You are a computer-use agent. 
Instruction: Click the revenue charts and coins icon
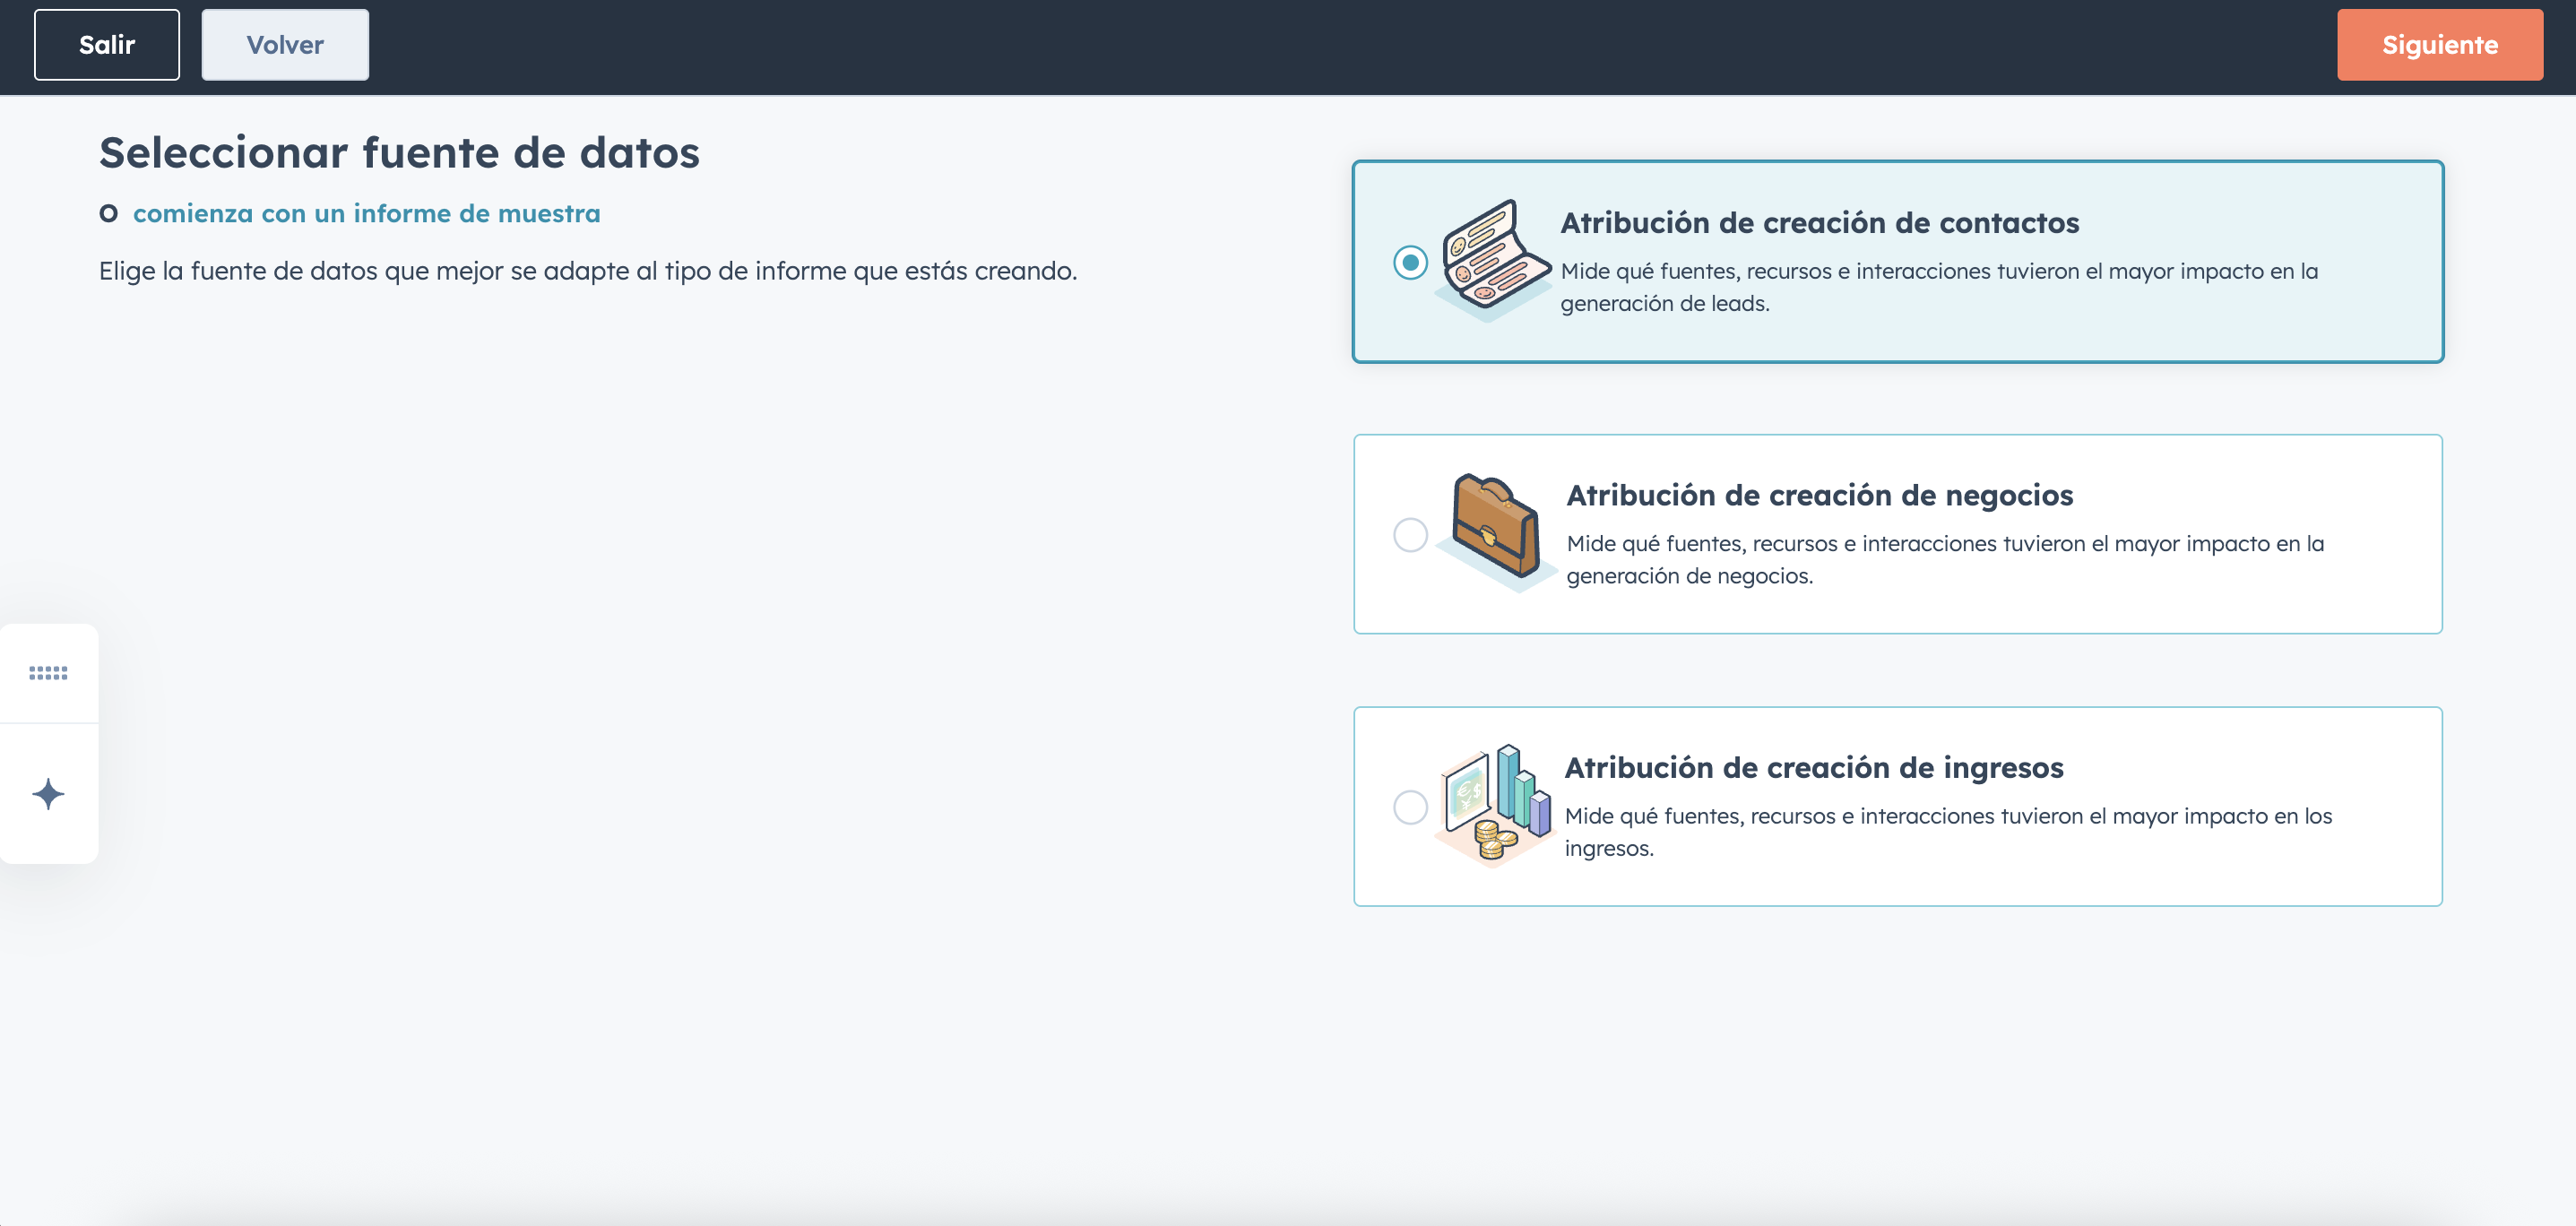(x=1495, y=803)
